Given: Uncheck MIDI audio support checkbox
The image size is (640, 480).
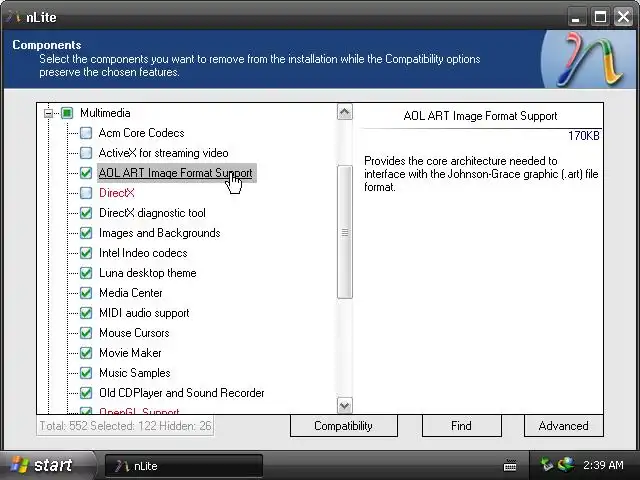Looking at the screenshot, I should (x=86, y=313).
